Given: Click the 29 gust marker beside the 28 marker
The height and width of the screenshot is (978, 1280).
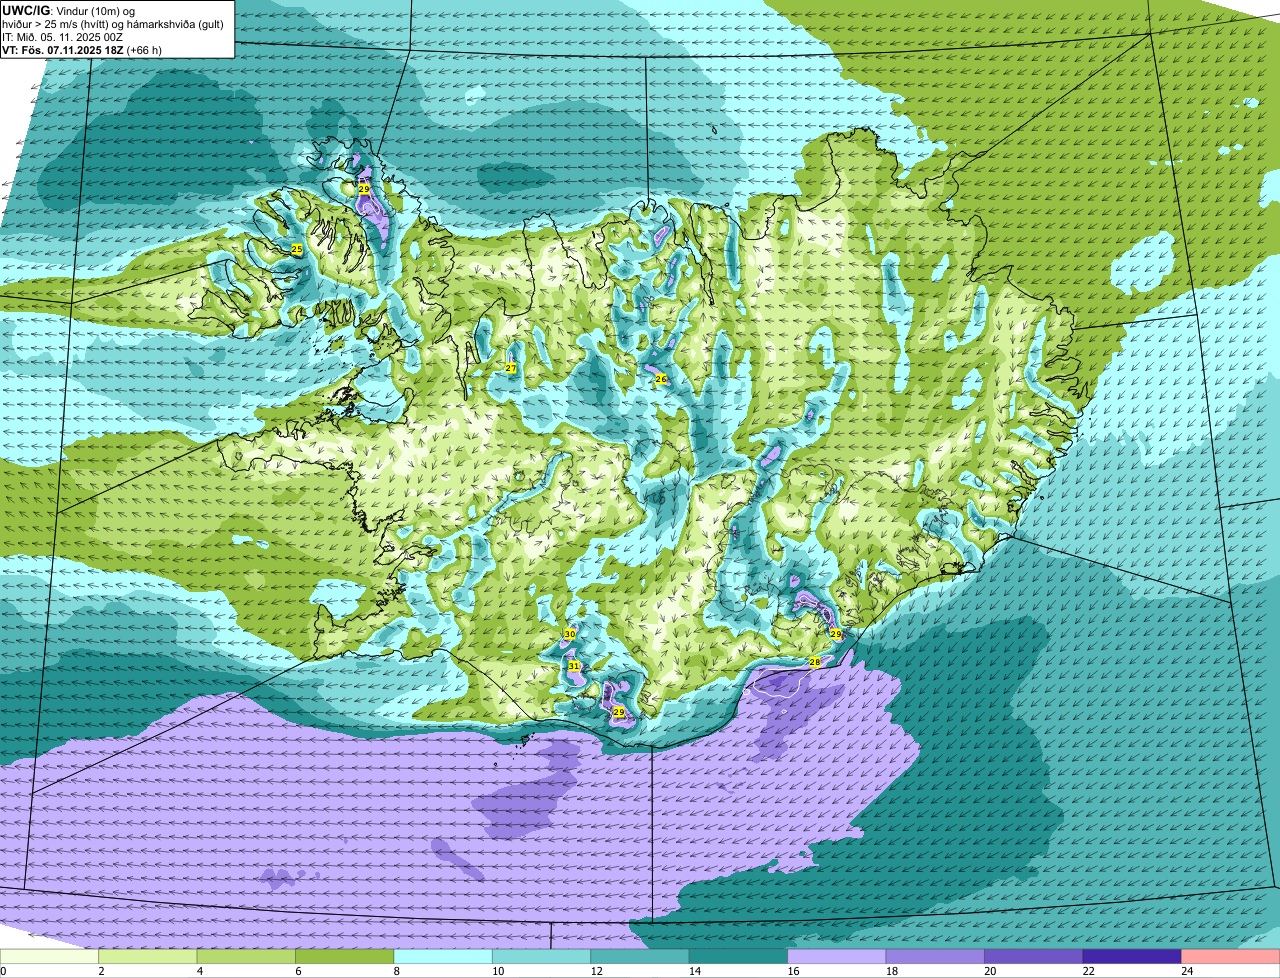Looking at the screenshot, I should click(x=836, y=634).
